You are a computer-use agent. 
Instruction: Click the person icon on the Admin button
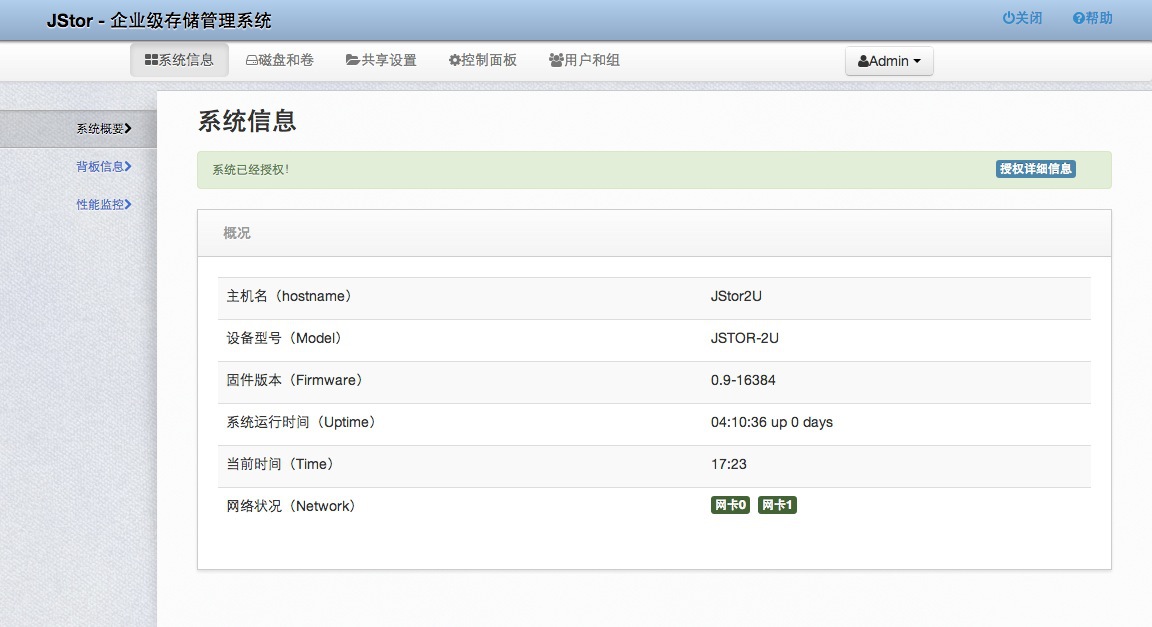click(x=863, y=60)
